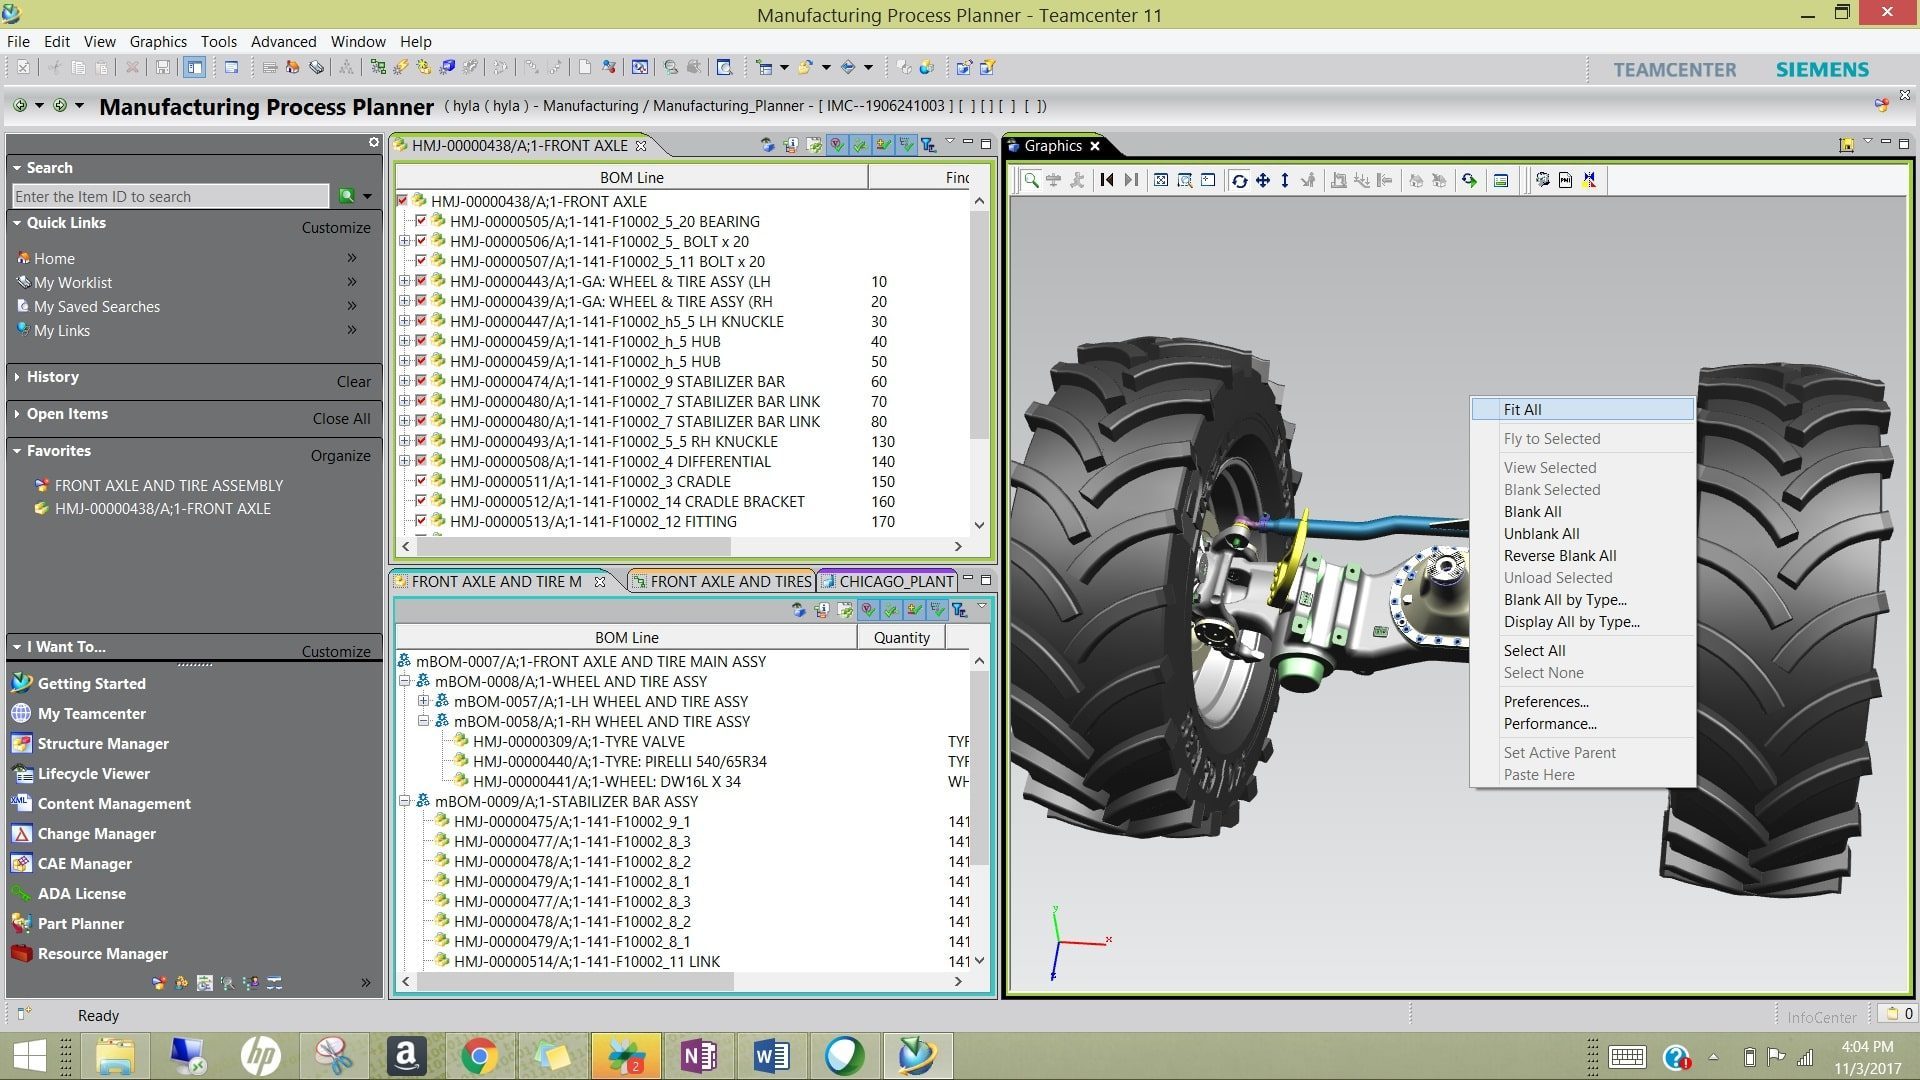
Task: Choose Blank All from context menu
Action: (1532, 511)
